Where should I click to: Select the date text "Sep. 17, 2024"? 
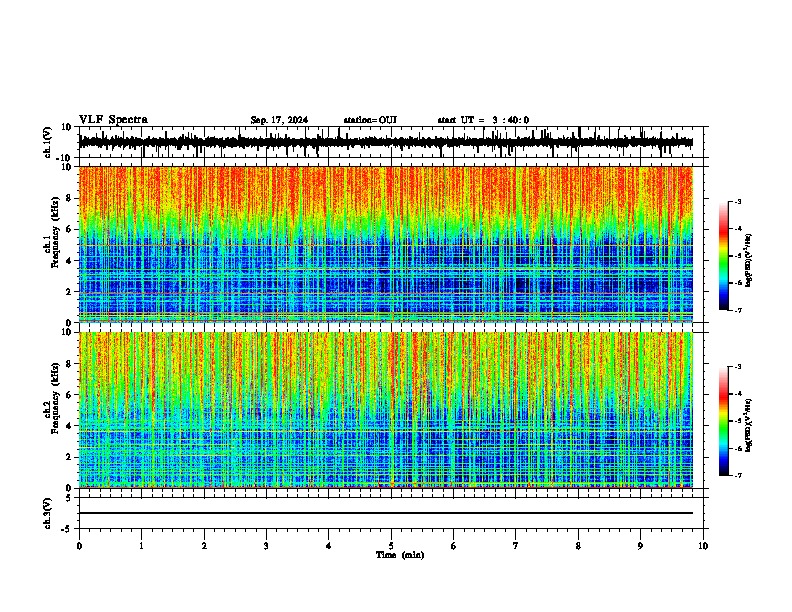(279, 120)
